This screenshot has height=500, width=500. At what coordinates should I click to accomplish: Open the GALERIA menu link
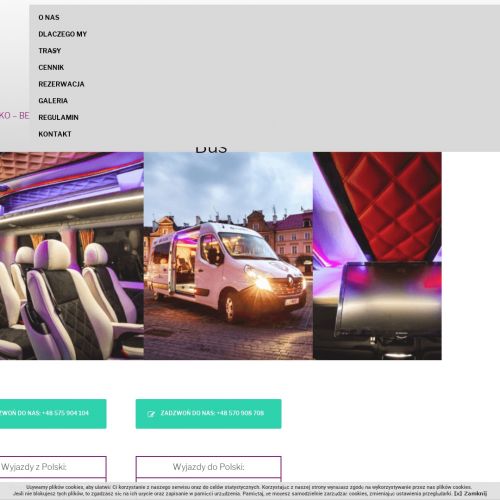pos(53,101)
